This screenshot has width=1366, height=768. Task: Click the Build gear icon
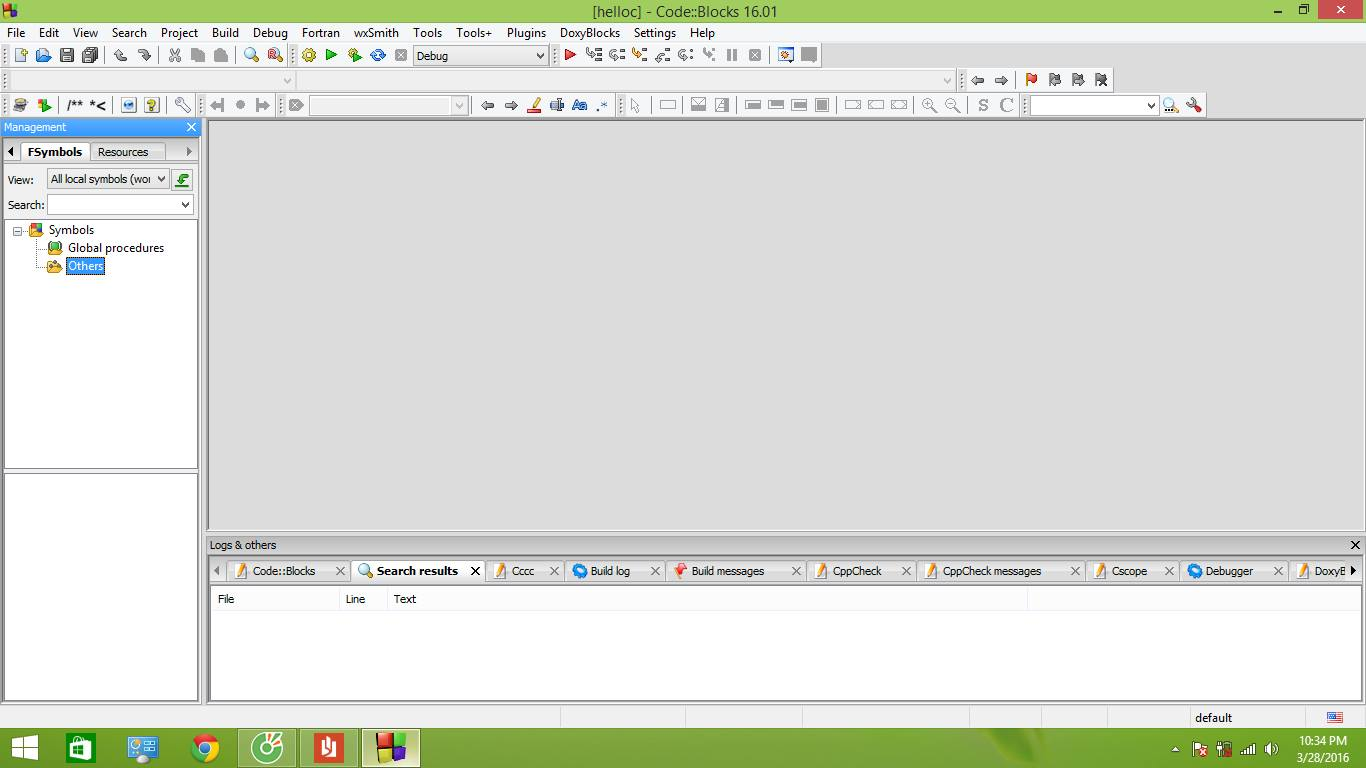tap(308, 55)
